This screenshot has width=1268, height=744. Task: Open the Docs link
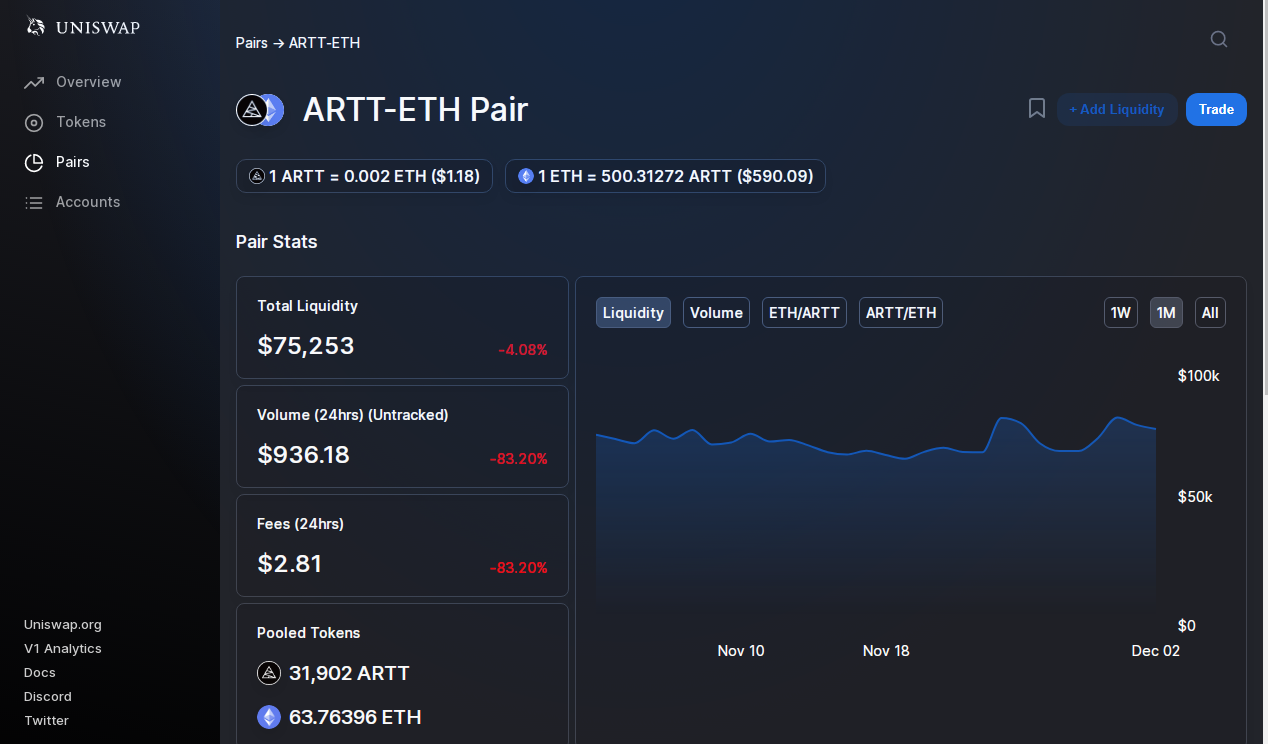(40, 673)
